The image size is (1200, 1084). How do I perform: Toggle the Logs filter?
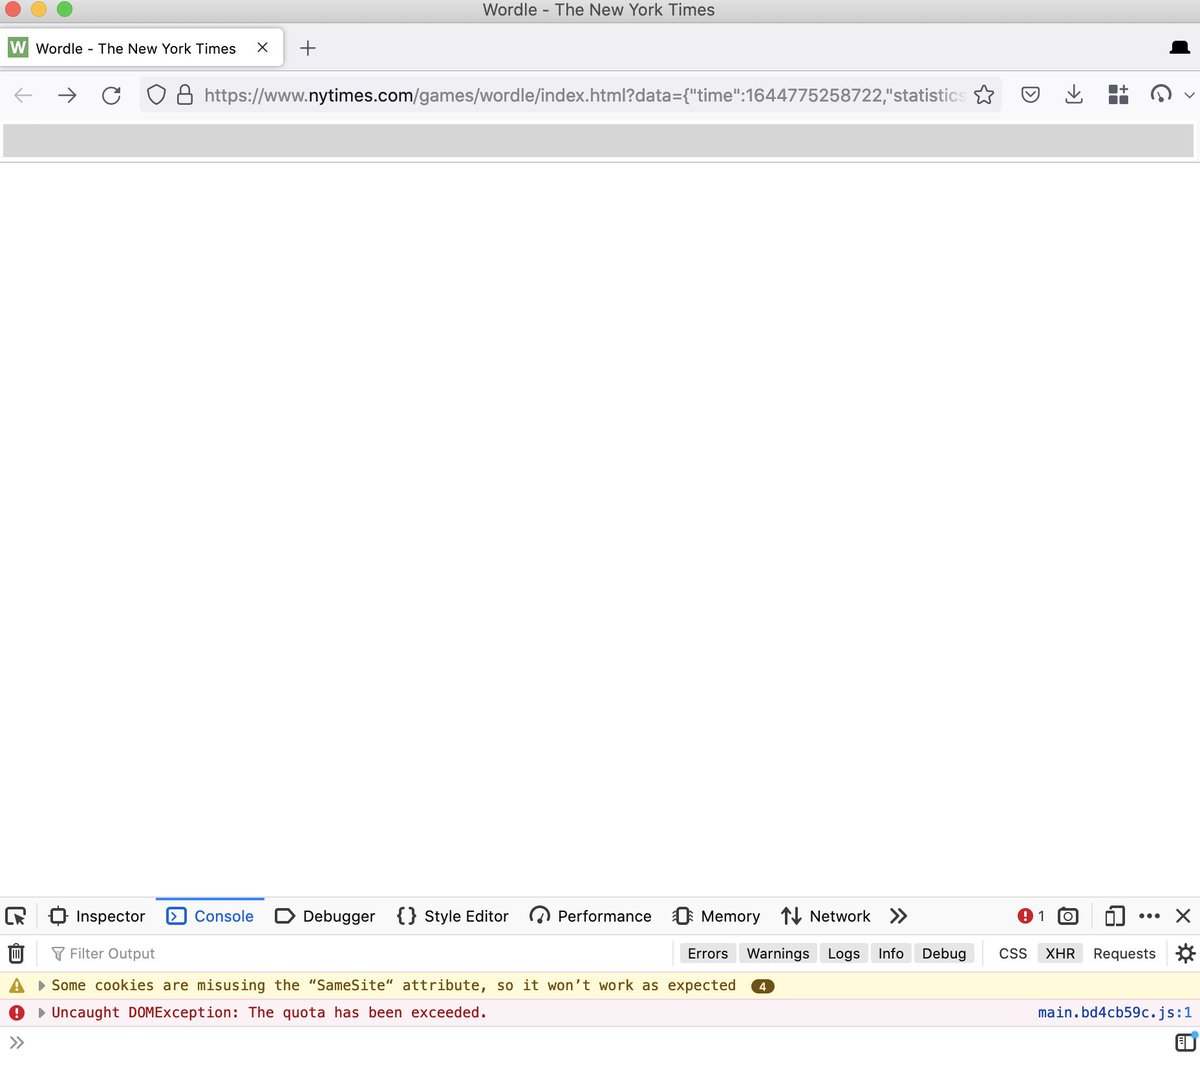point(843,953)
